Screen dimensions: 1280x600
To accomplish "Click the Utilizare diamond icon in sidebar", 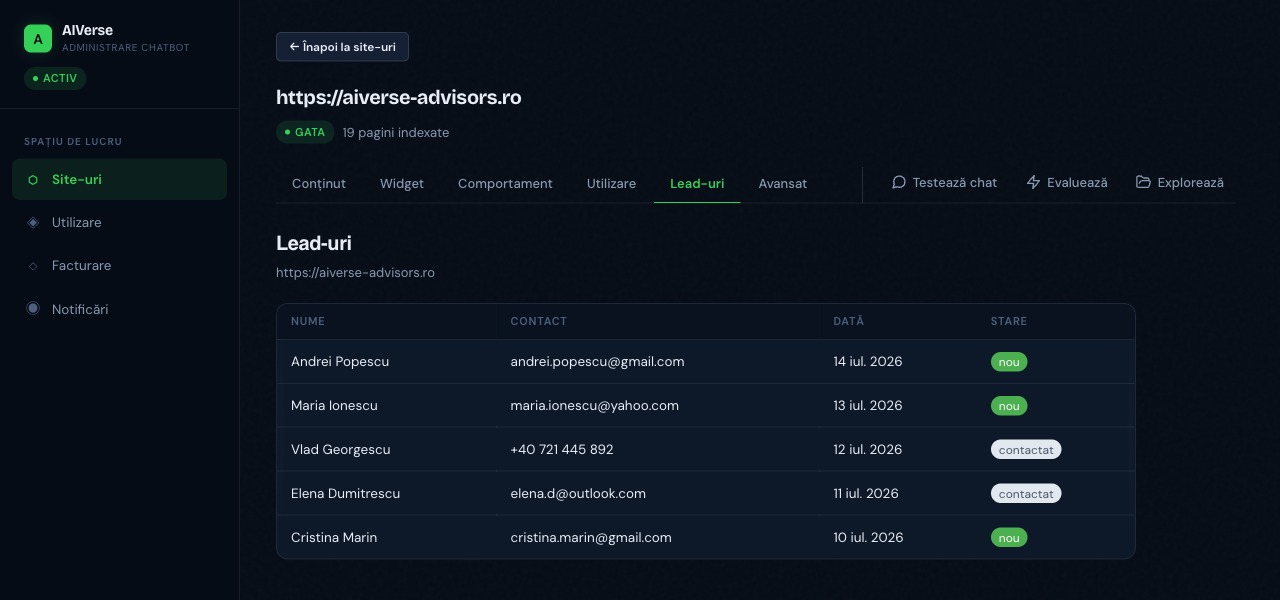I will pyautogui.click(x=33, y=222).
